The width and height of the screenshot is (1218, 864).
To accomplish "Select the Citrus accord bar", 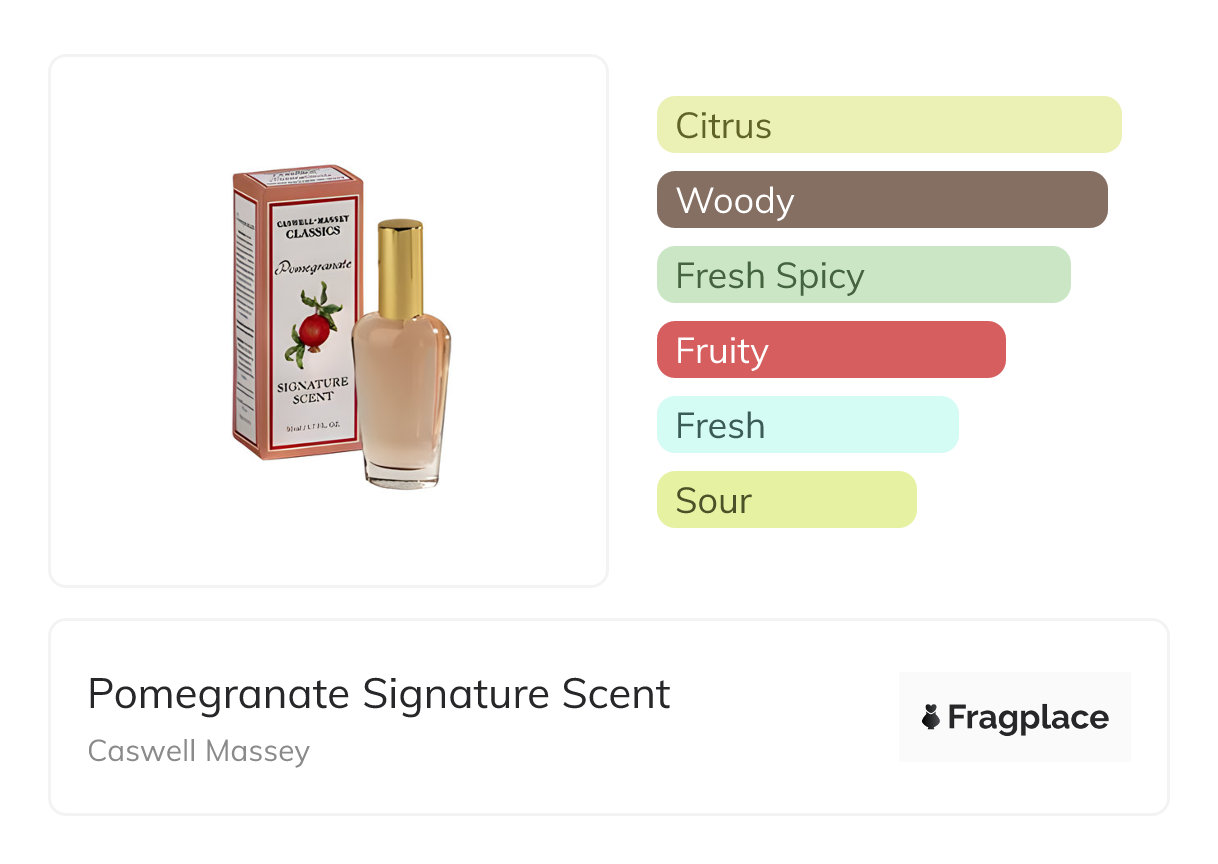I will (888, 125).
